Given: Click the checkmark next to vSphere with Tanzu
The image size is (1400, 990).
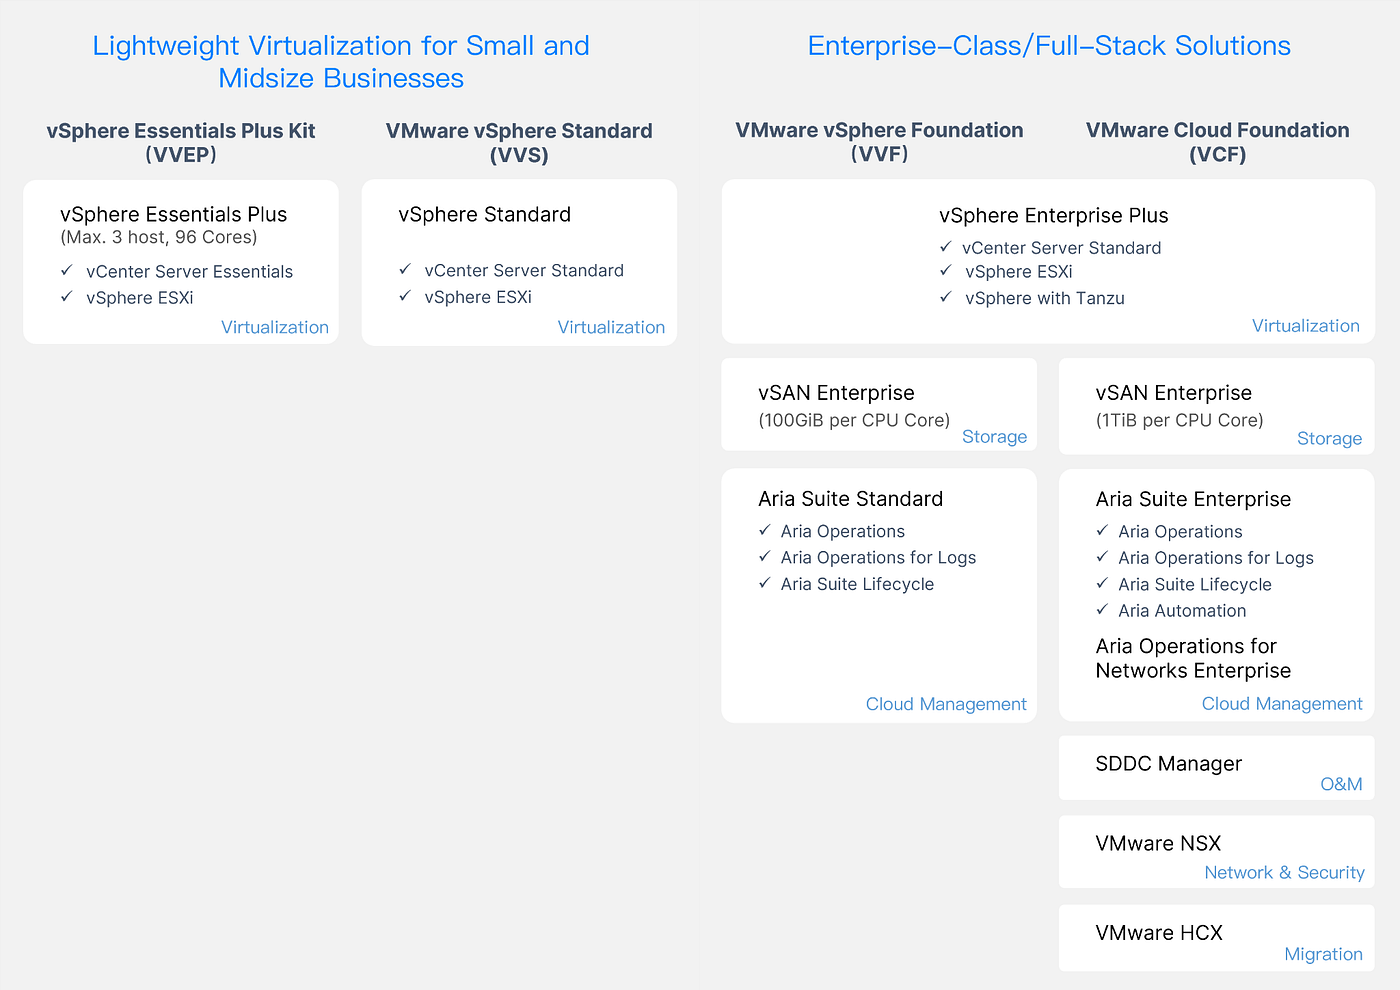Looking at the screenshot, I should pyautogui.click(x=945, y=297).
